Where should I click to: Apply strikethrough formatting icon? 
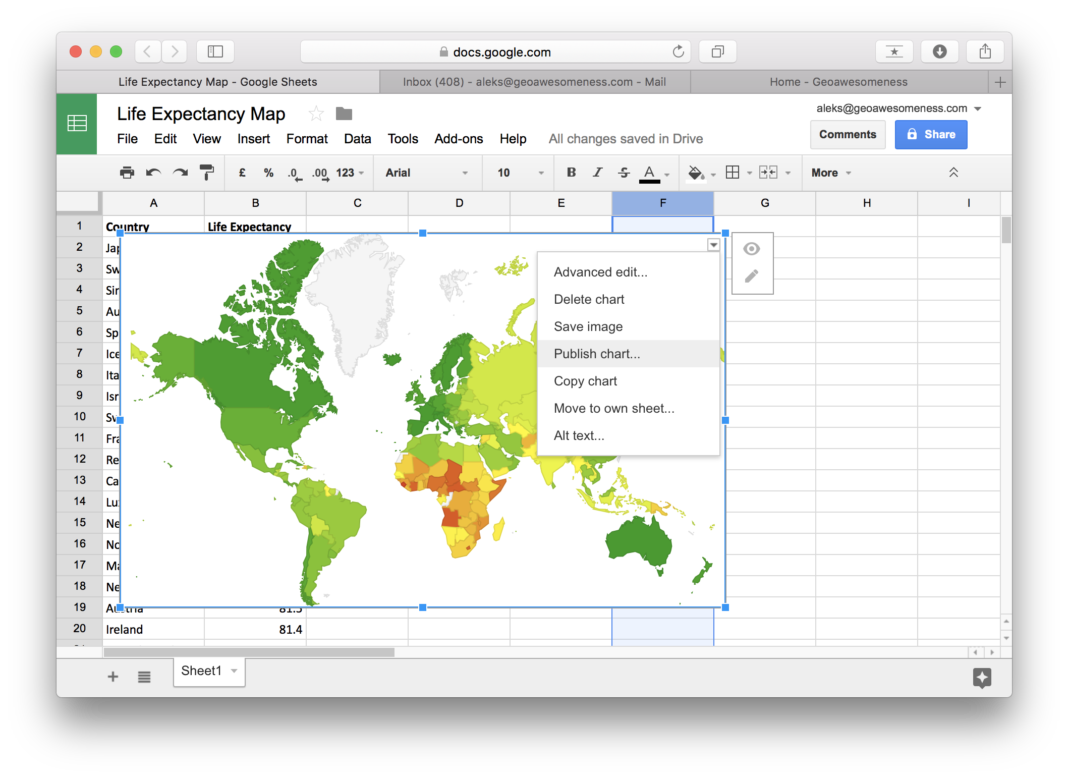click(x=624, y=173)
